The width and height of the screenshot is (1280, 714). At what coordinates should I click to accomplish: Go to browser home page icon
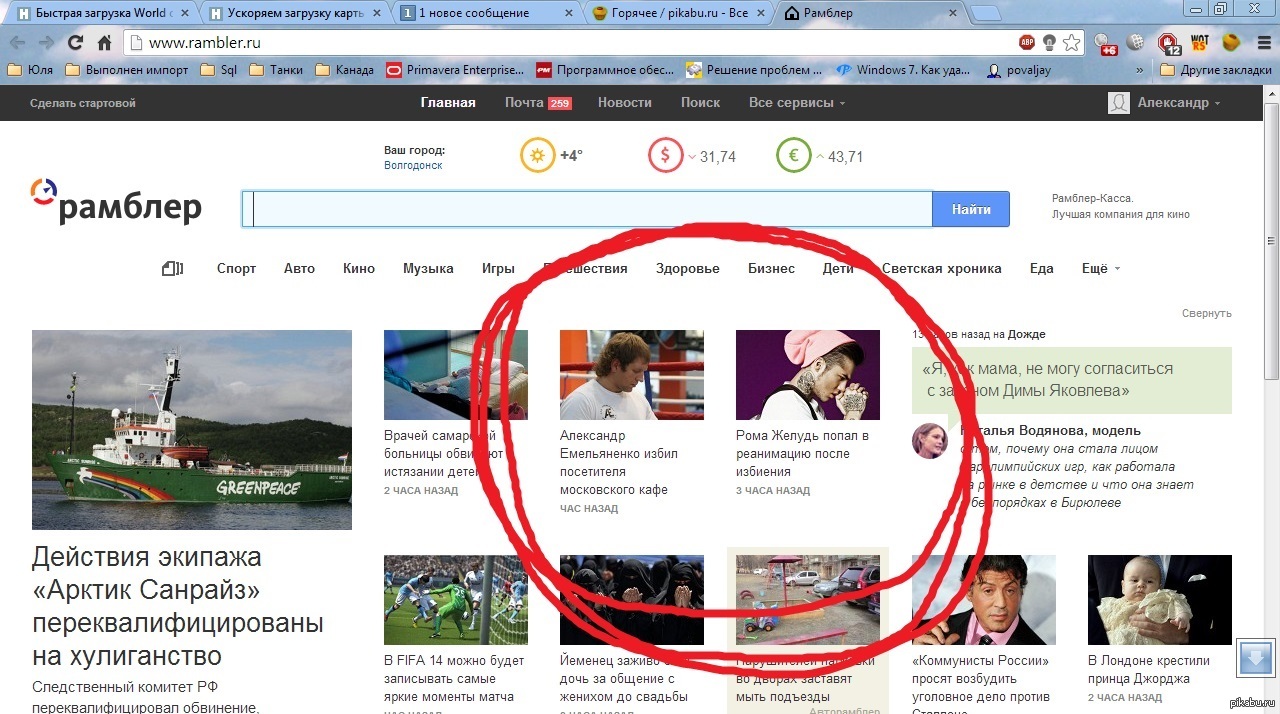coord(104,43)
